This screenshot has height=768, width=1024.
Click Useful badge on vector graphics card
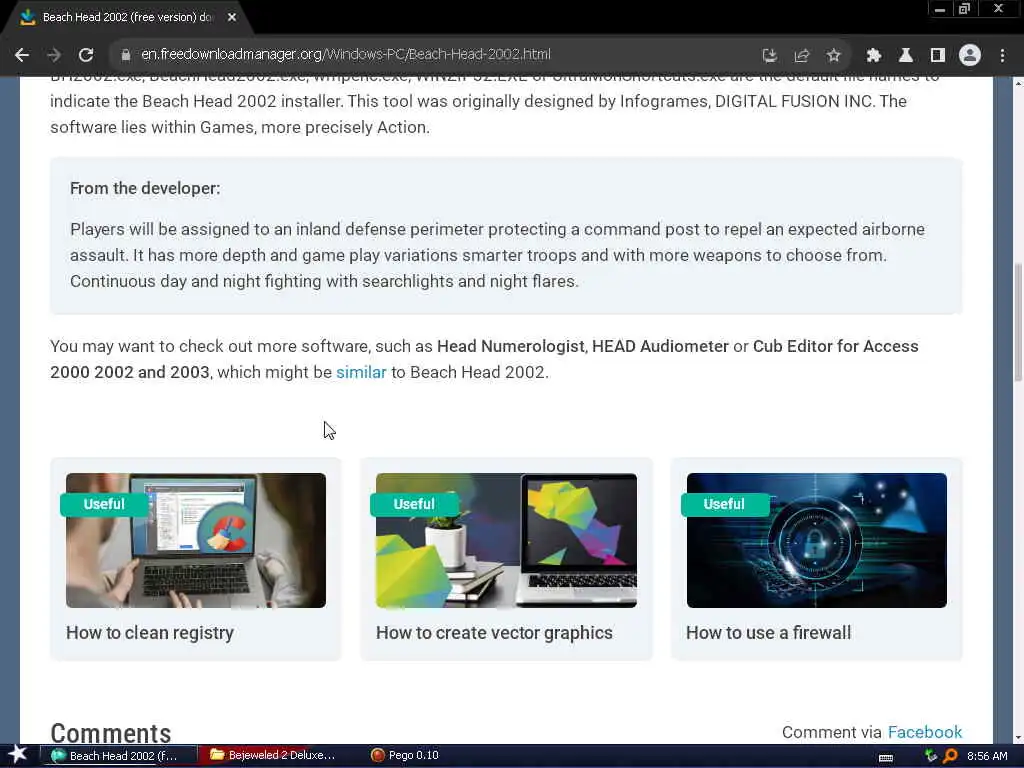(414, 504)
